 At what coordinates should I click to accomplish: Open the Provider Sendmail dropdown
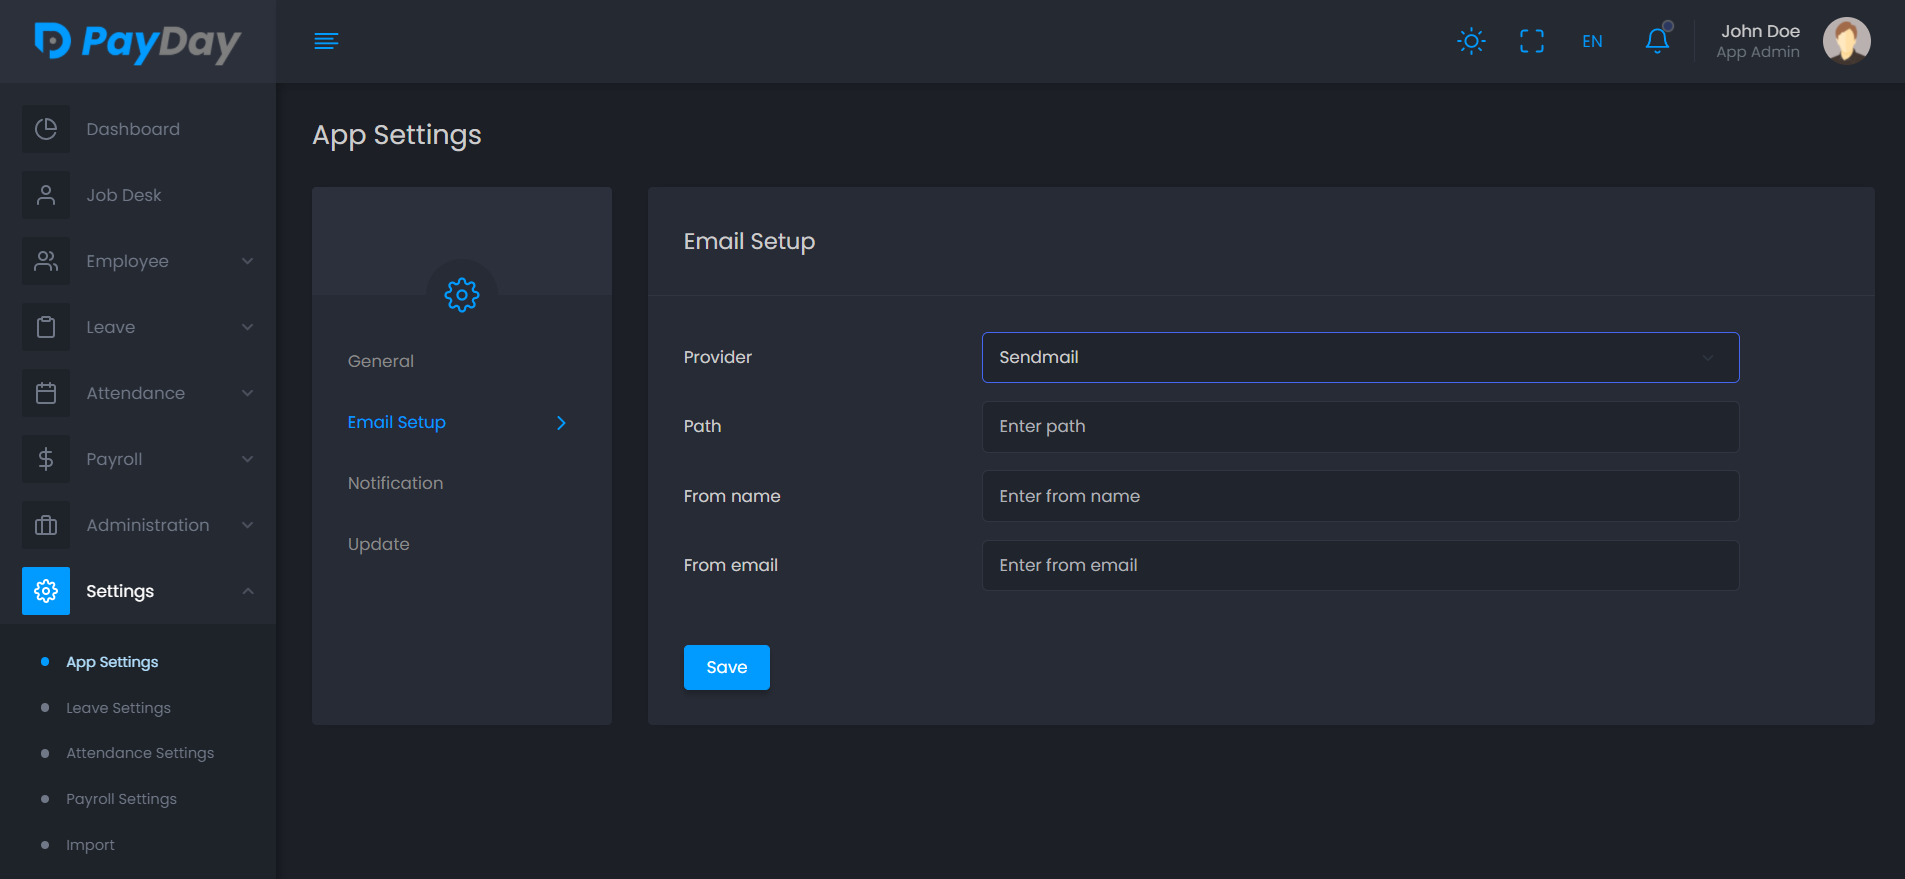(x=1360, y=357)
